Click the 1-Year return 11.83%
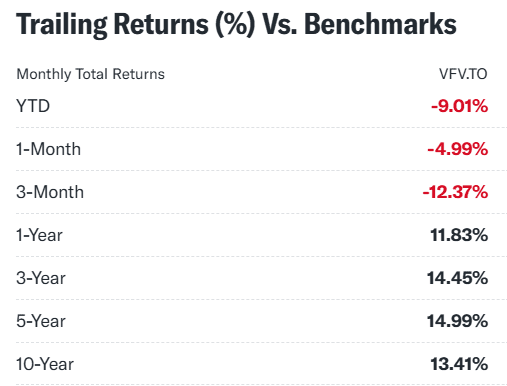 pyautogui.click(x=459, y=235)
